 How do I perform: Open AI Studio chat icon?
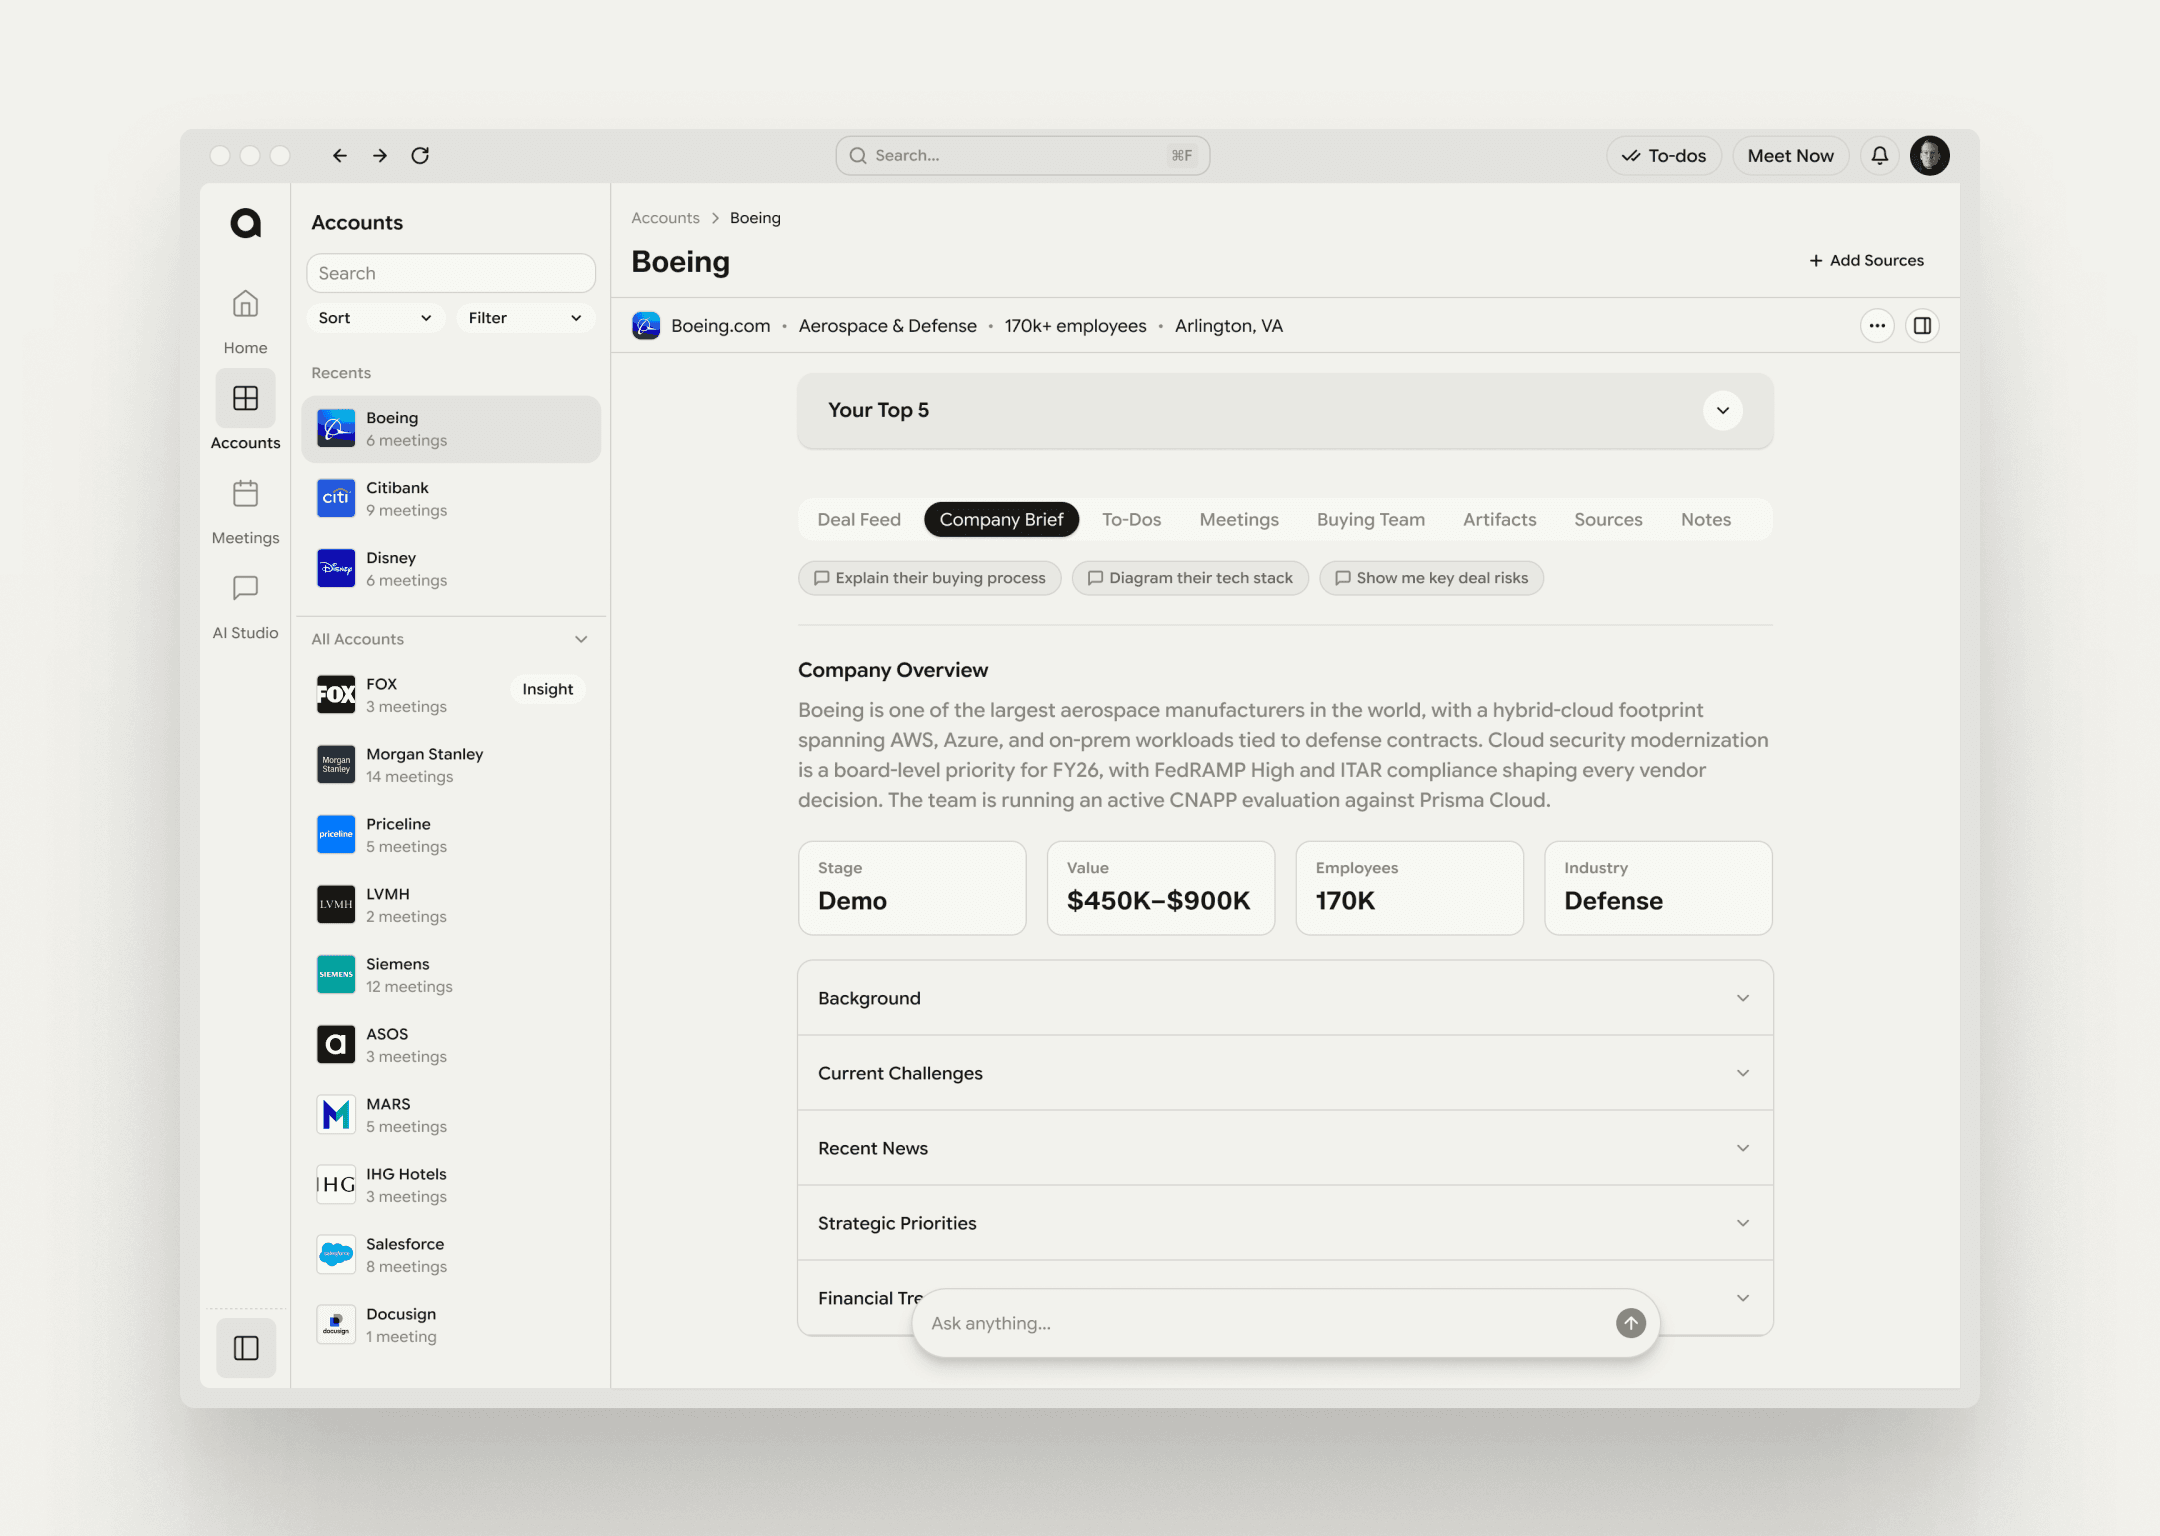(245, 588)
